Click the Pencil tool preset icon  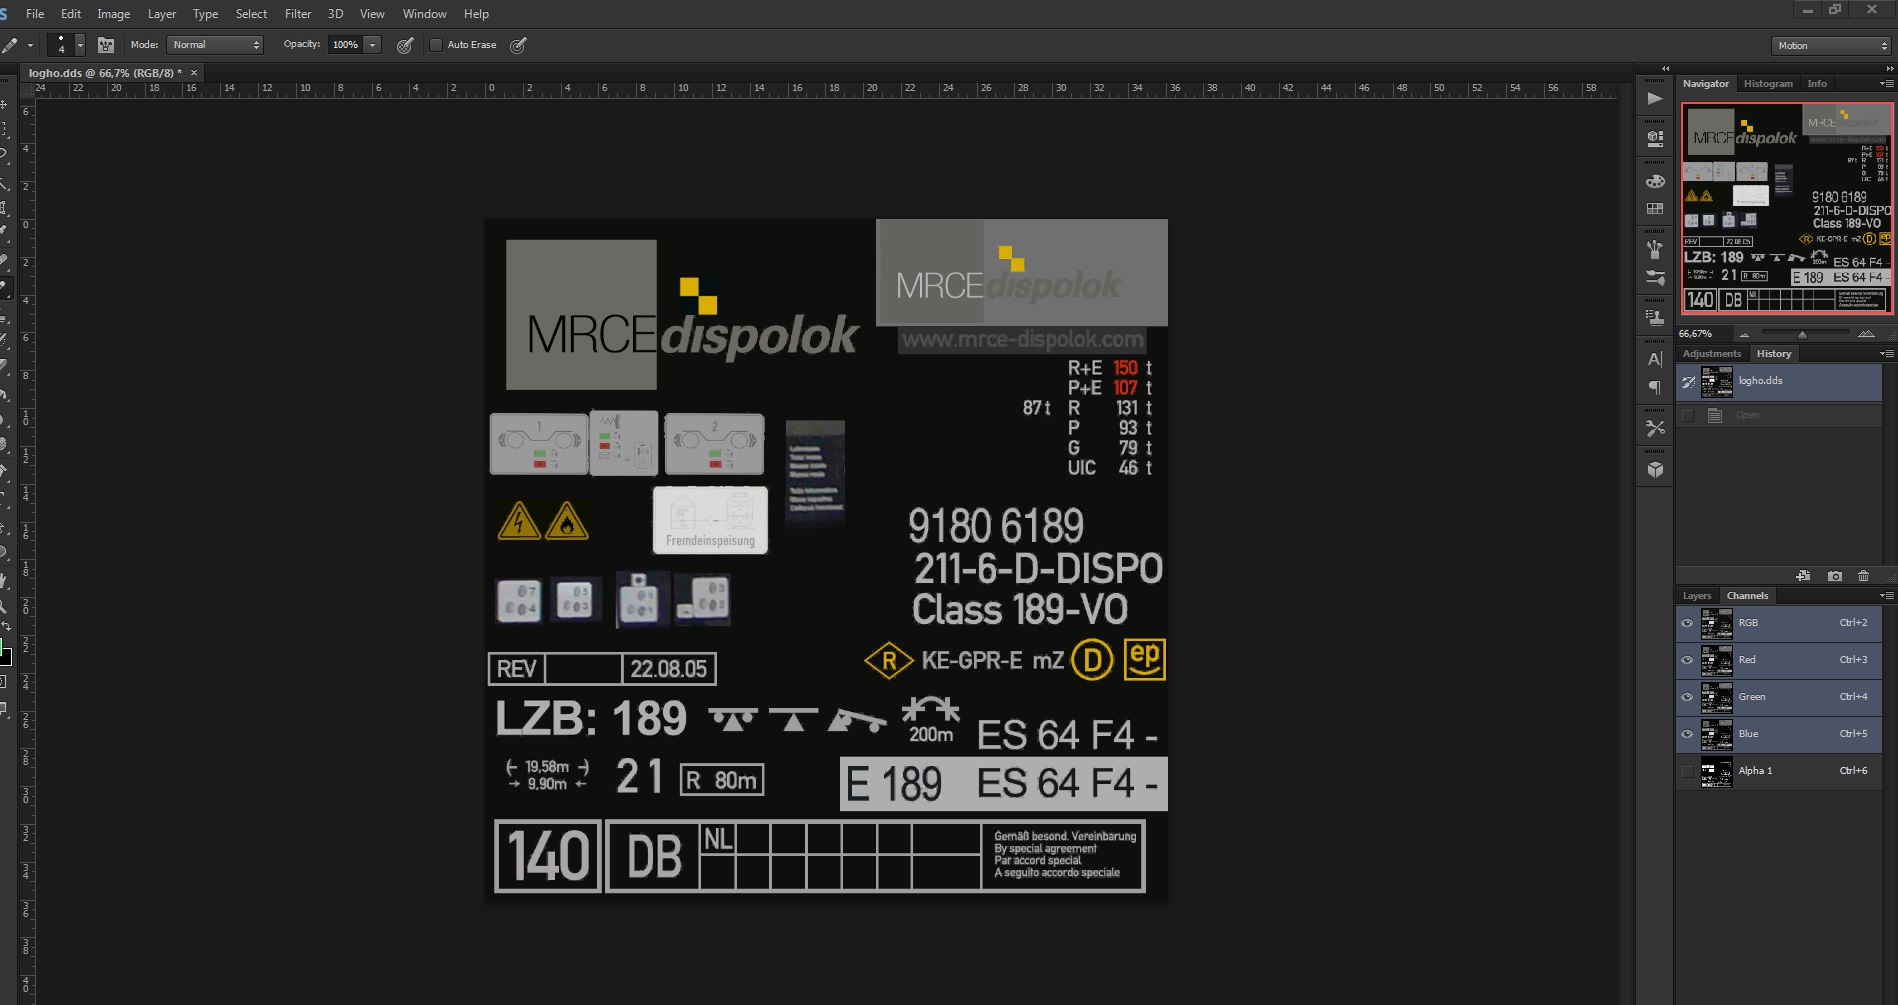tap(10, 45)
